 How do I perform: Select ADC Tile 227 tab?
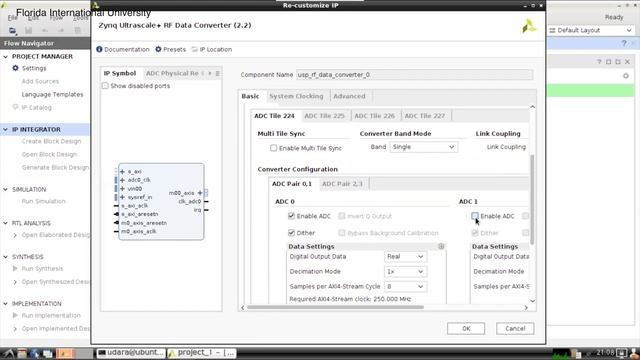pos(425,116)
